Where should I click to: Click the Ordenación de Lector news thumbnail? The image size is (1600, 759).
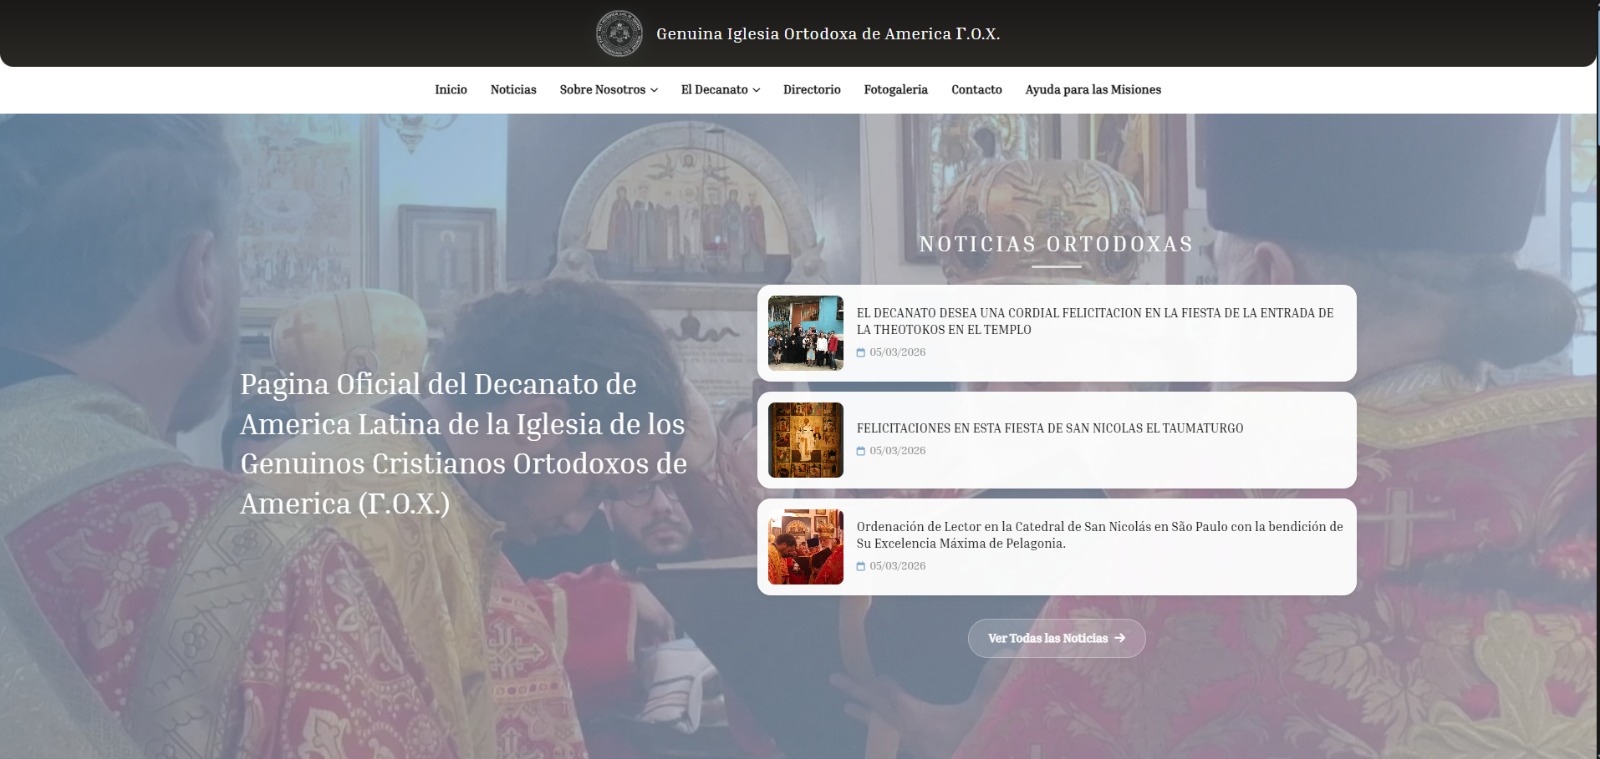coord(805,547)
